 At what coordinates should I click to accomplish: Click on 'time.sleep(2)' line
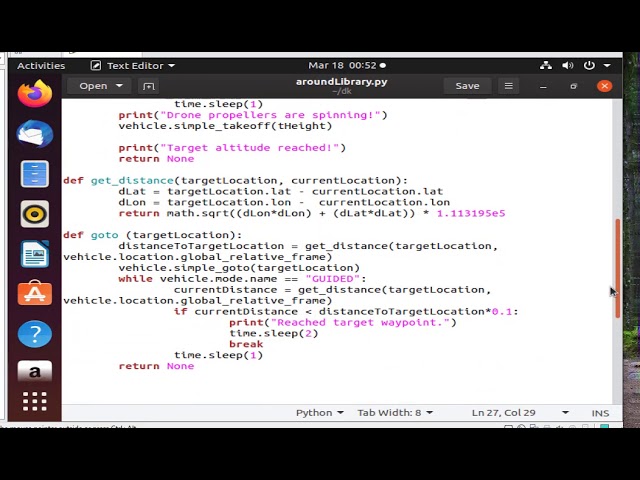coord(273,333)
